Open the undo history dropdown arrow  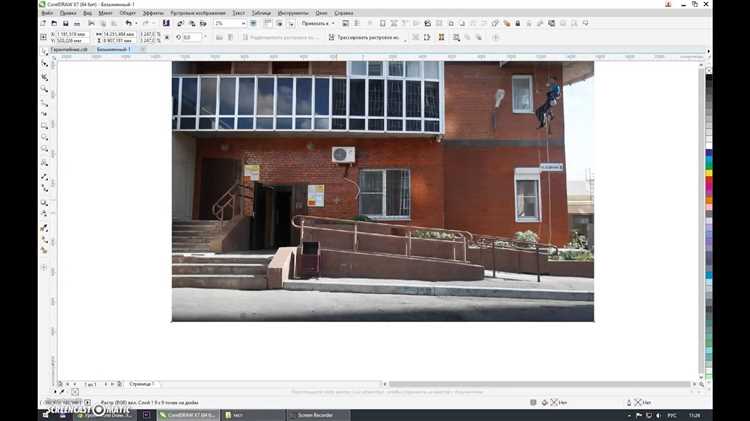[x=136, y=23]
